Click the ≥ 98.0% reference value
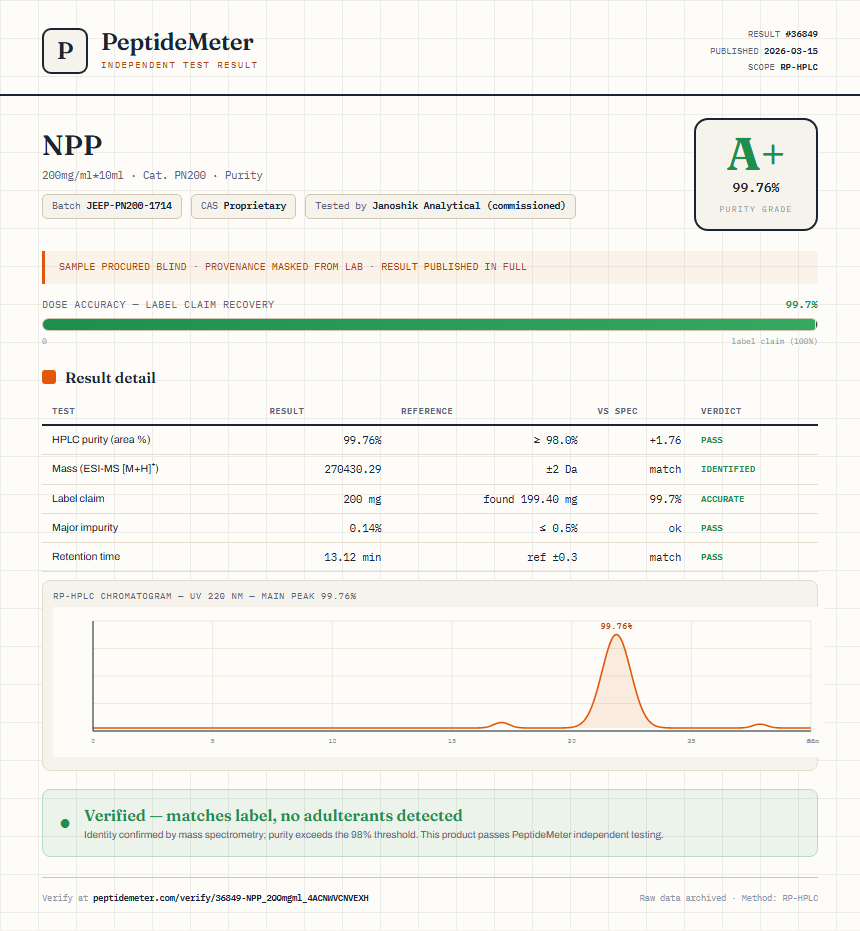Screen dimensions: 860x931 (x=555, y=440)
